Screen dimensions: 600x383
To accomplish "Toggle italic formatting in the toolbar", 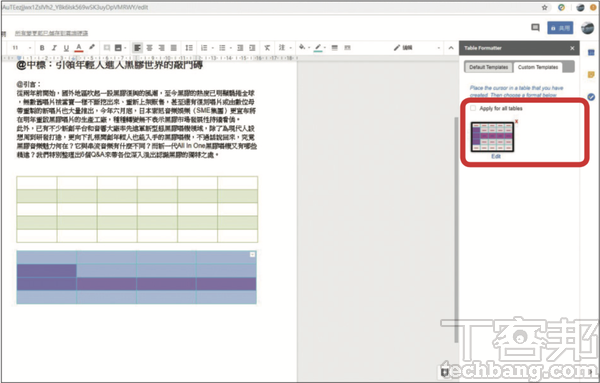I will click(54, 48).
